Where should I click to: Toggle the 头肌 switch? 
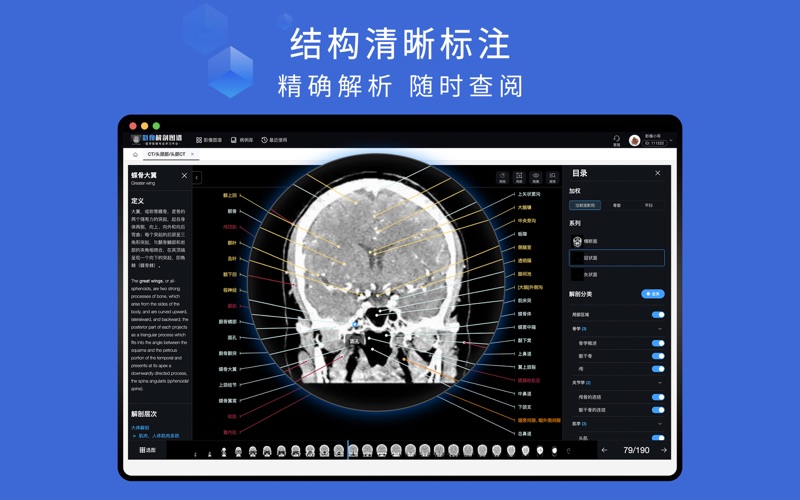[x=658, y=438]
